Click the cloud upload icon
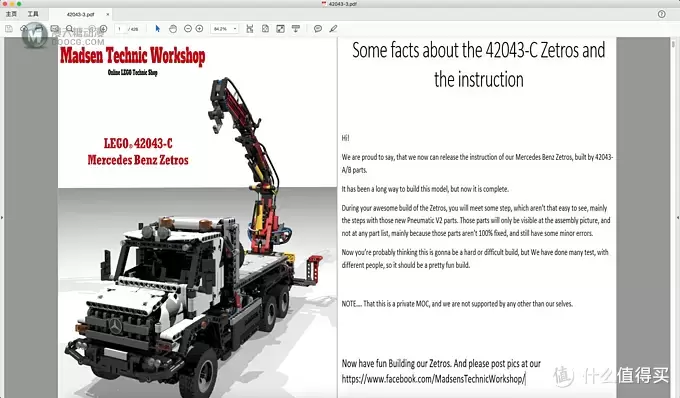This screenshot has width=680, height=398. tap(24, 29)
